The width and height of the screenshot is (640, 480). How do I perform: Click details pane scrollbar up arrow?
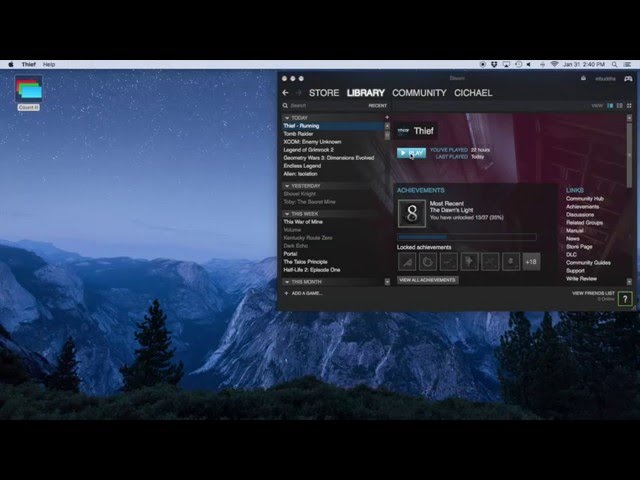point(629,118)
